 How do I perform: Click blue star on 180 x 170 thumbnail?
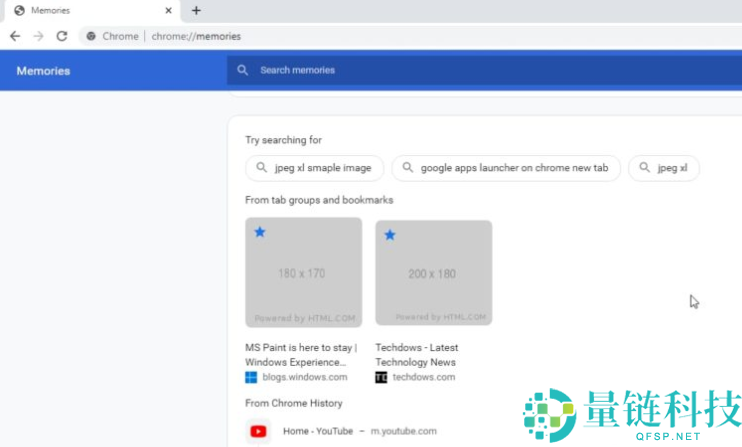click(260, 232)
